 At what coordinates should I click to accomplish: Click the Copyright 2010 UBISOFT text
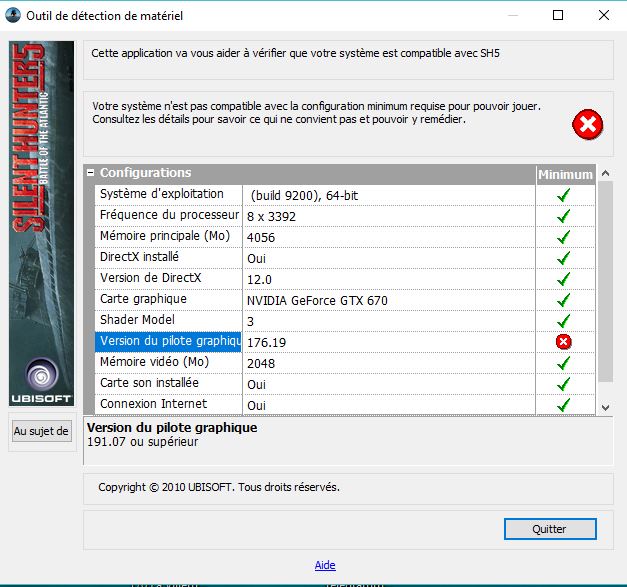pos(219,487)
